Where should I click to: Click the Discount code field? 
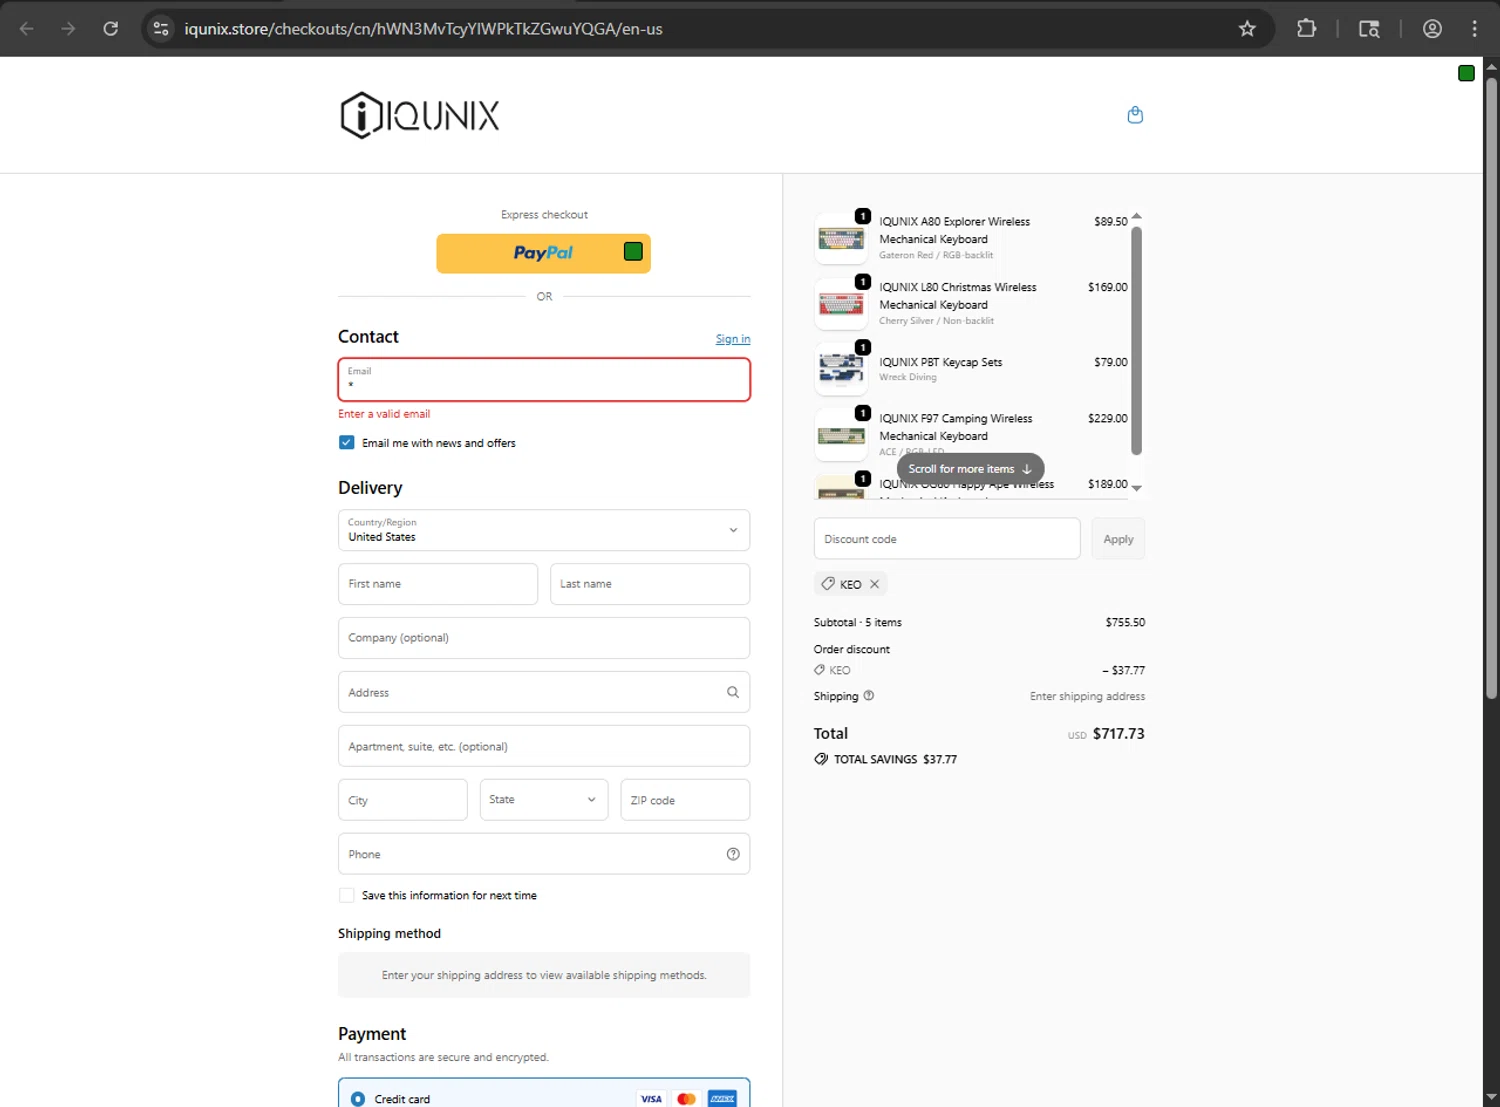point(947,539)
